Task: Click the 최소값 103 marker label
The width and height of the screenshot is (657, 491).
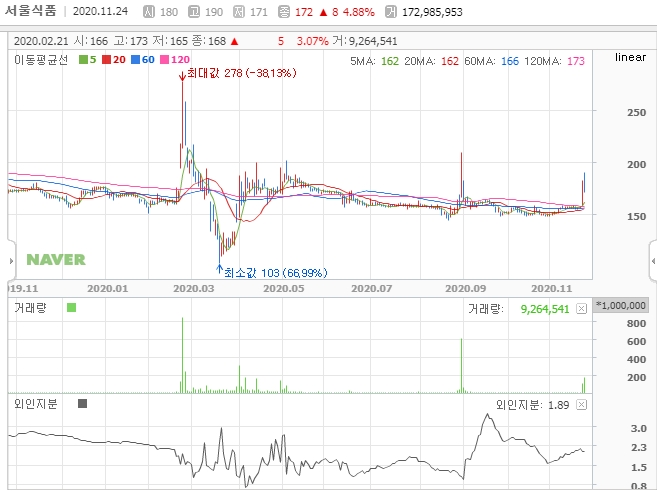Action: point(276,273)
